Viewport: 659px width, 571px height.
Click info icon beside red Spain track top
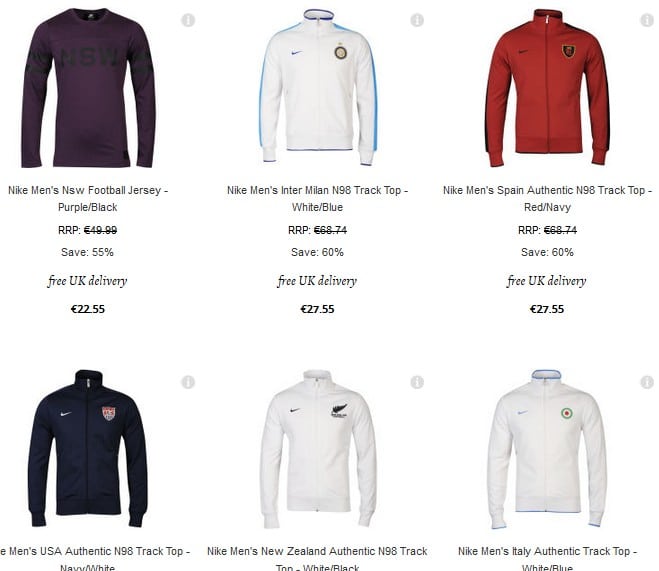pos(647,20)
